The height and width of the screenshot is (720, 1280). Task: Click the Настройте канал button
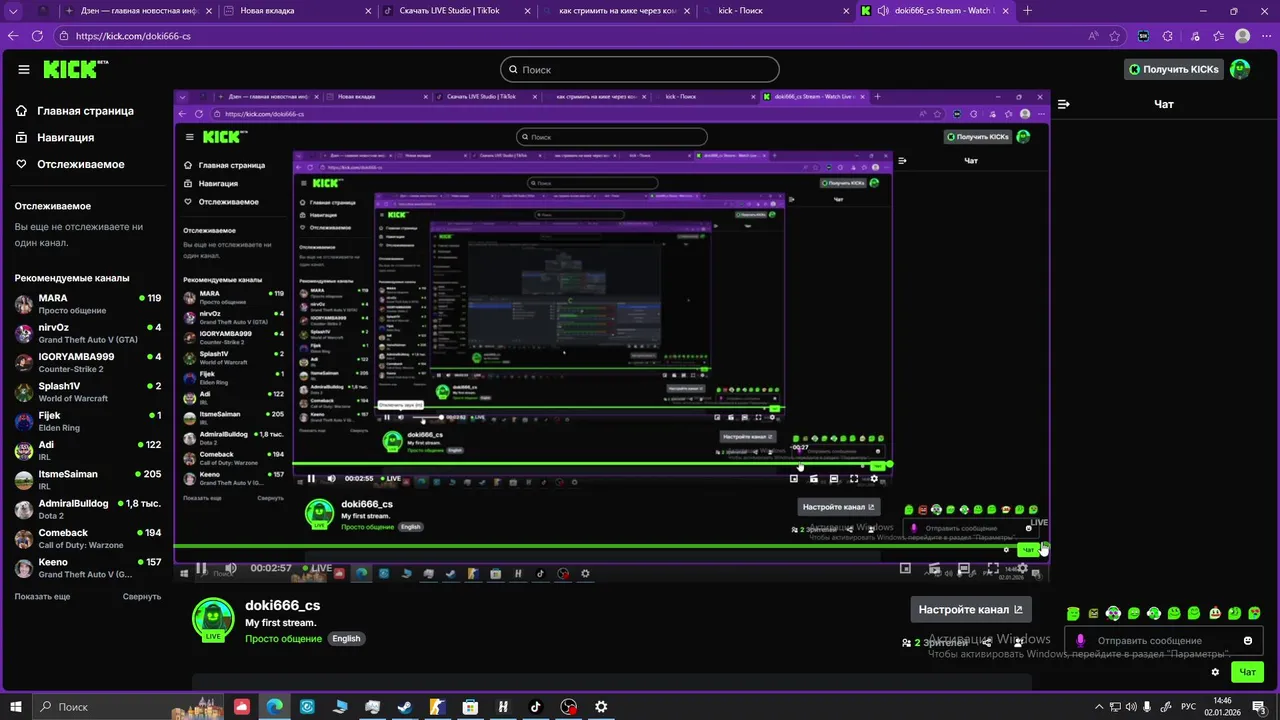point(971,609)
